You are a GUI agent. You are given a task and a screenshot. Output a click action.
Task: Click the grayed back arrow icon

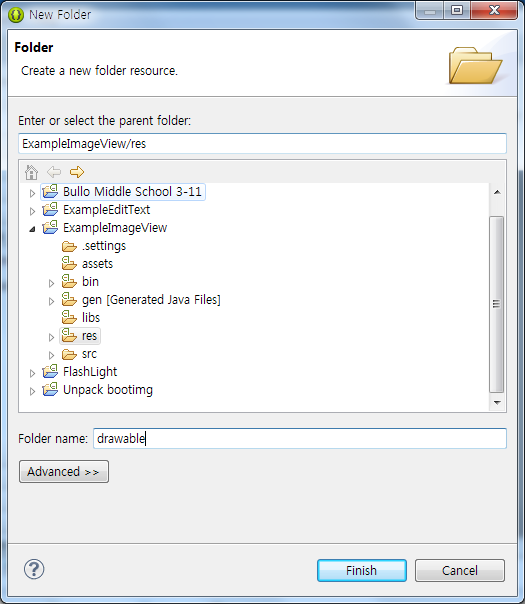(54, 172)
